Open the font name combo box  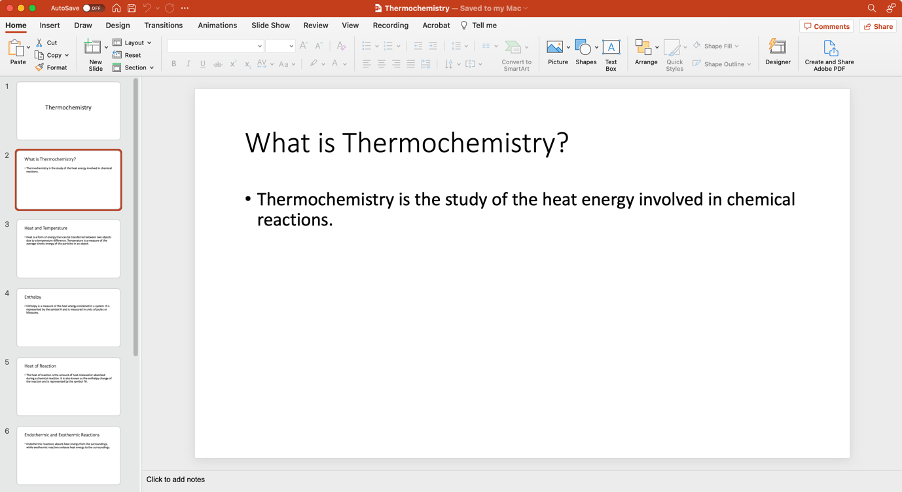(x=216, y=46)
